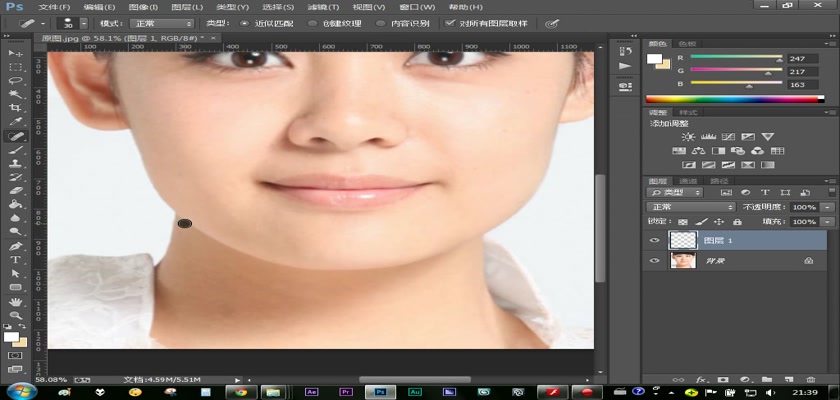Switch to the 路径 tab
This screenshot has height=400, width=840.
(717, 181)
